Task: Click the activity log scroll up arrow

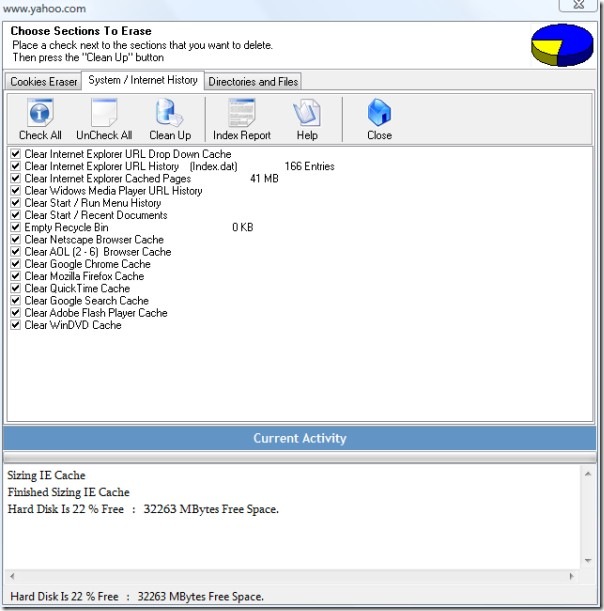Action: coord(588,474)
